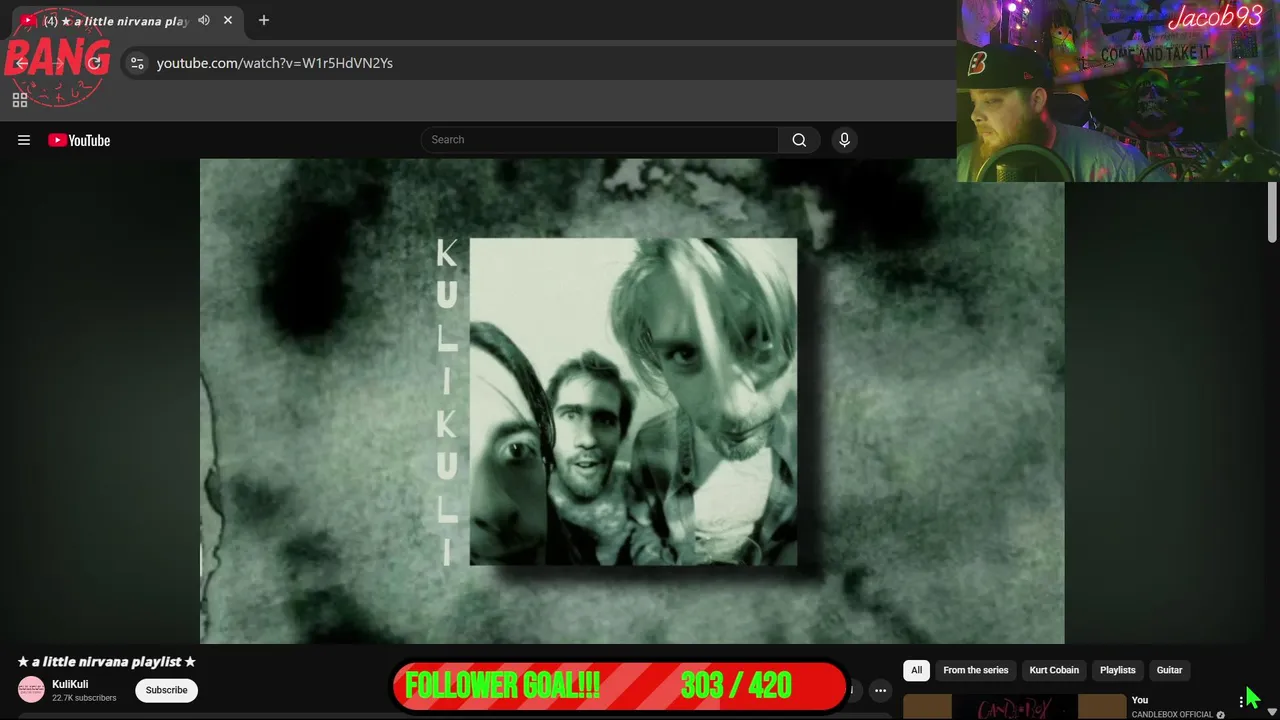Mute the tab via speaker icon
This screenshot has height=720, width=1280.
204,20
